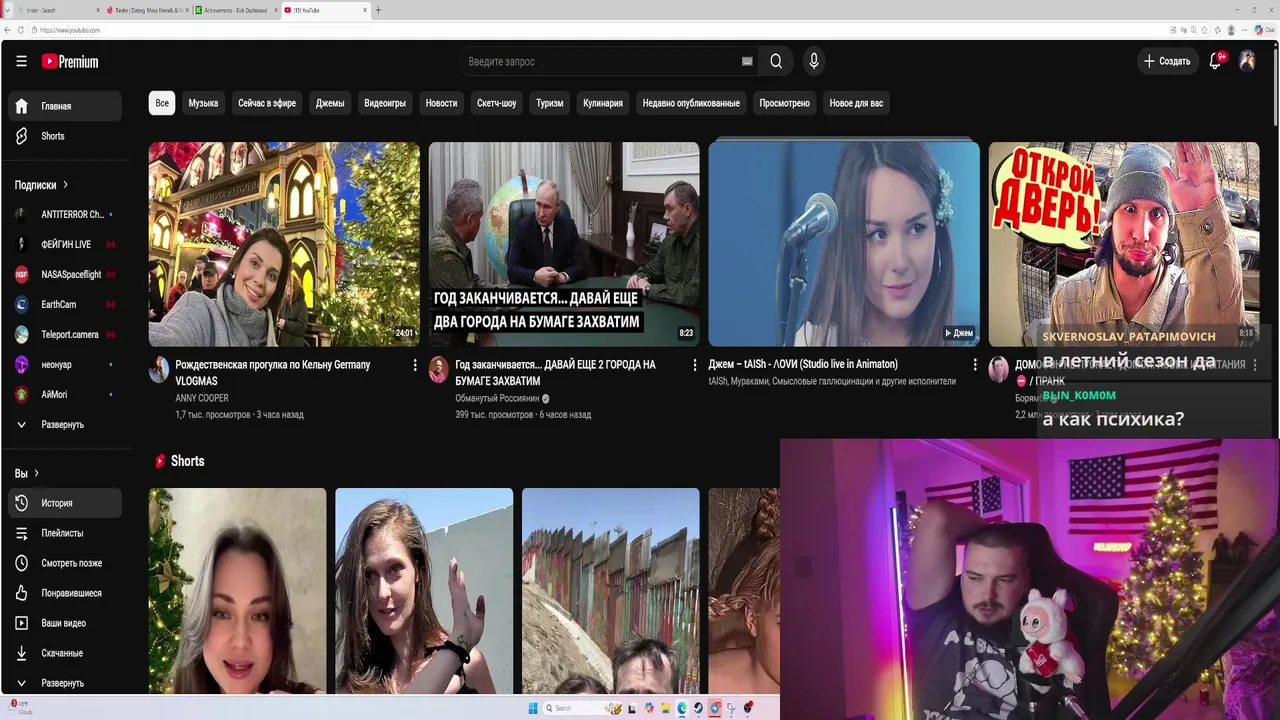Screen dimensions: 1280x720
Task: Expand the Вы section chevron
Action: pyautogui.click(x=37, y=473)
